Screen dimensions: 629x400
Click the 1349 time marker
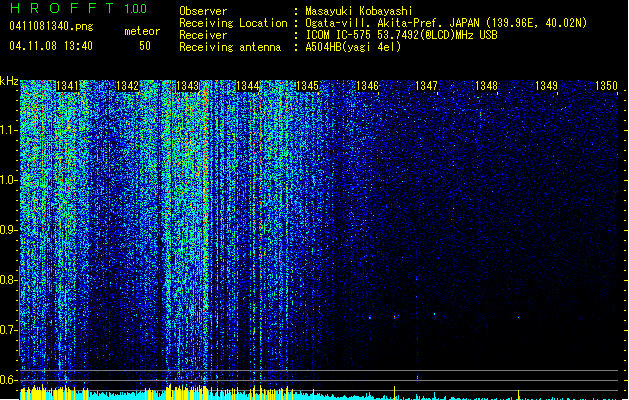click(x=546, y=86)
